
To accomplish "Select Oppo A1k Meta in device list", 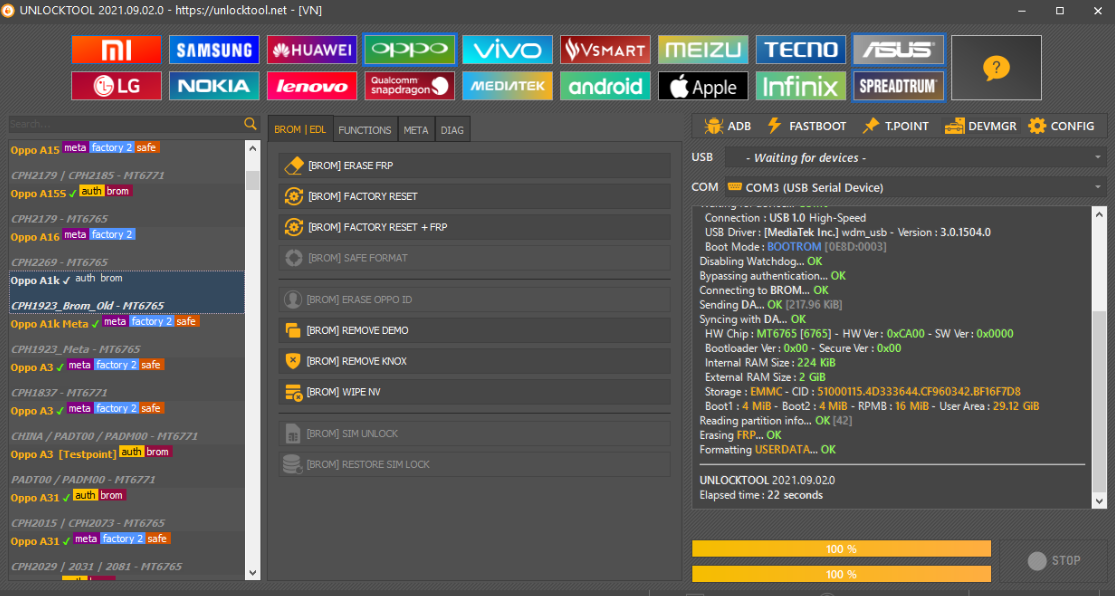I will 50,324.
